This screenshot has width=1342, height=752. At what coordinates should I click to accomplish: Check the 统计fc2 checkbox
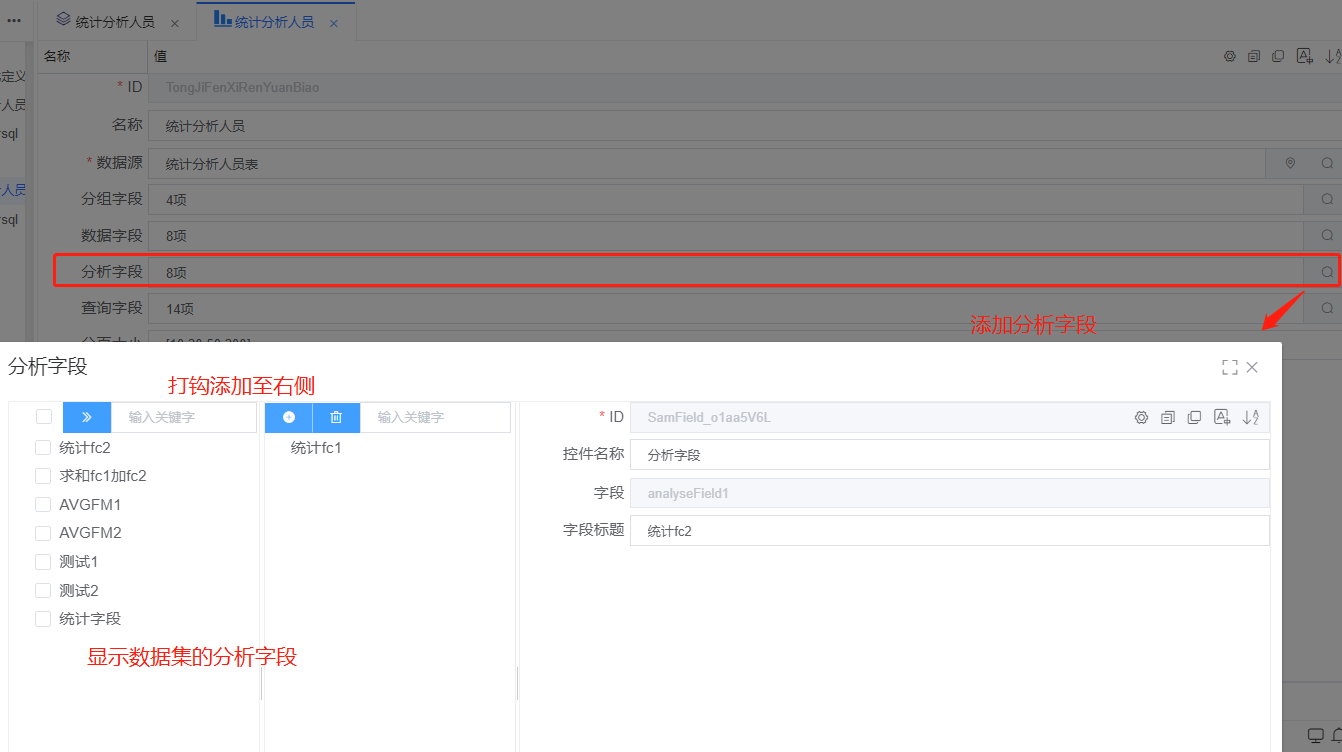[x=43, y=448]
